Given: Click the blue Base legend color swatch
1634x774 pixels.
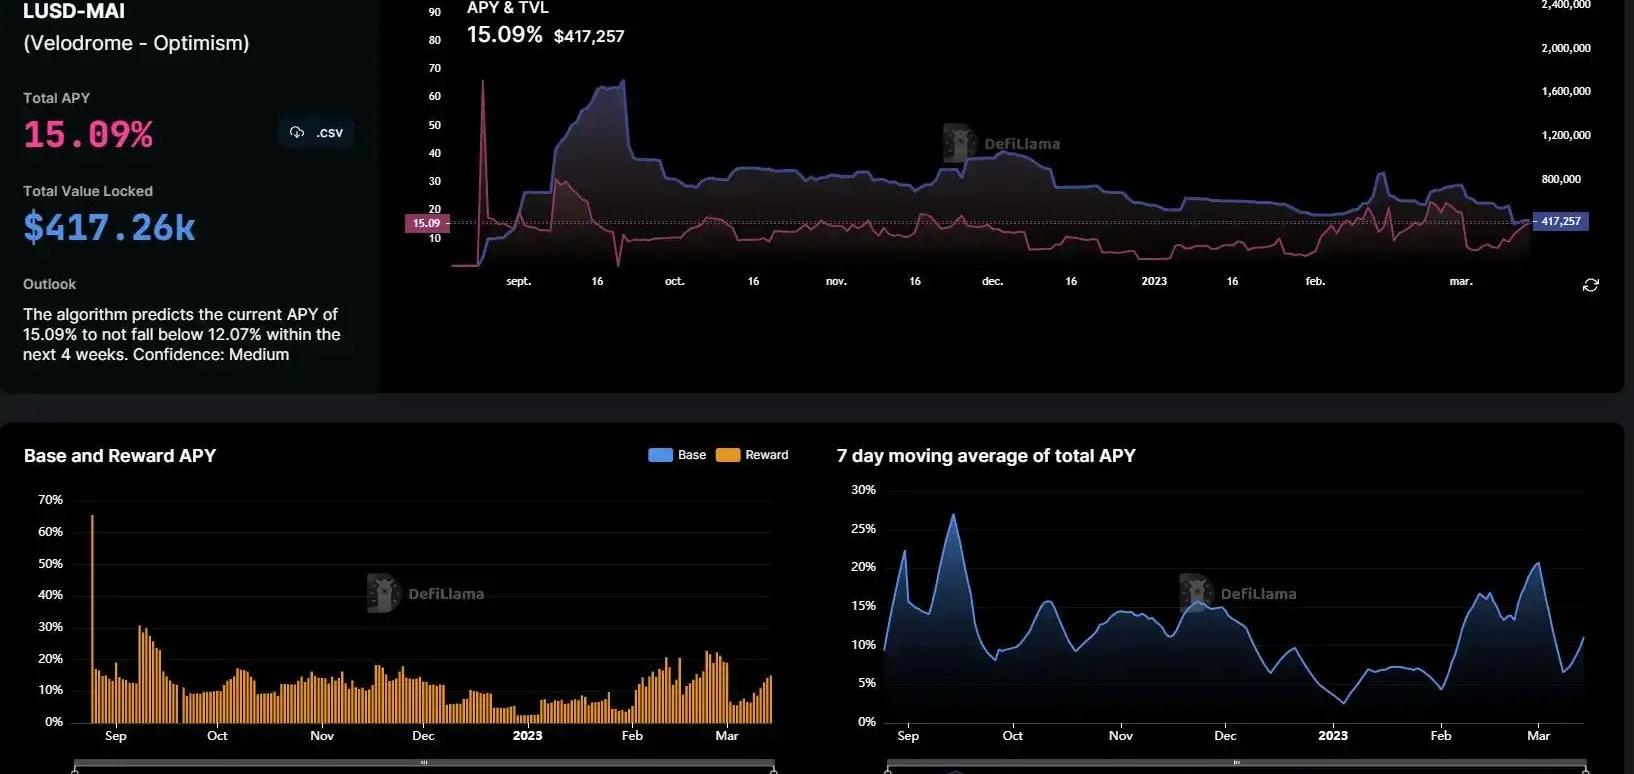Looking at the screenshot, I should 660,455.
